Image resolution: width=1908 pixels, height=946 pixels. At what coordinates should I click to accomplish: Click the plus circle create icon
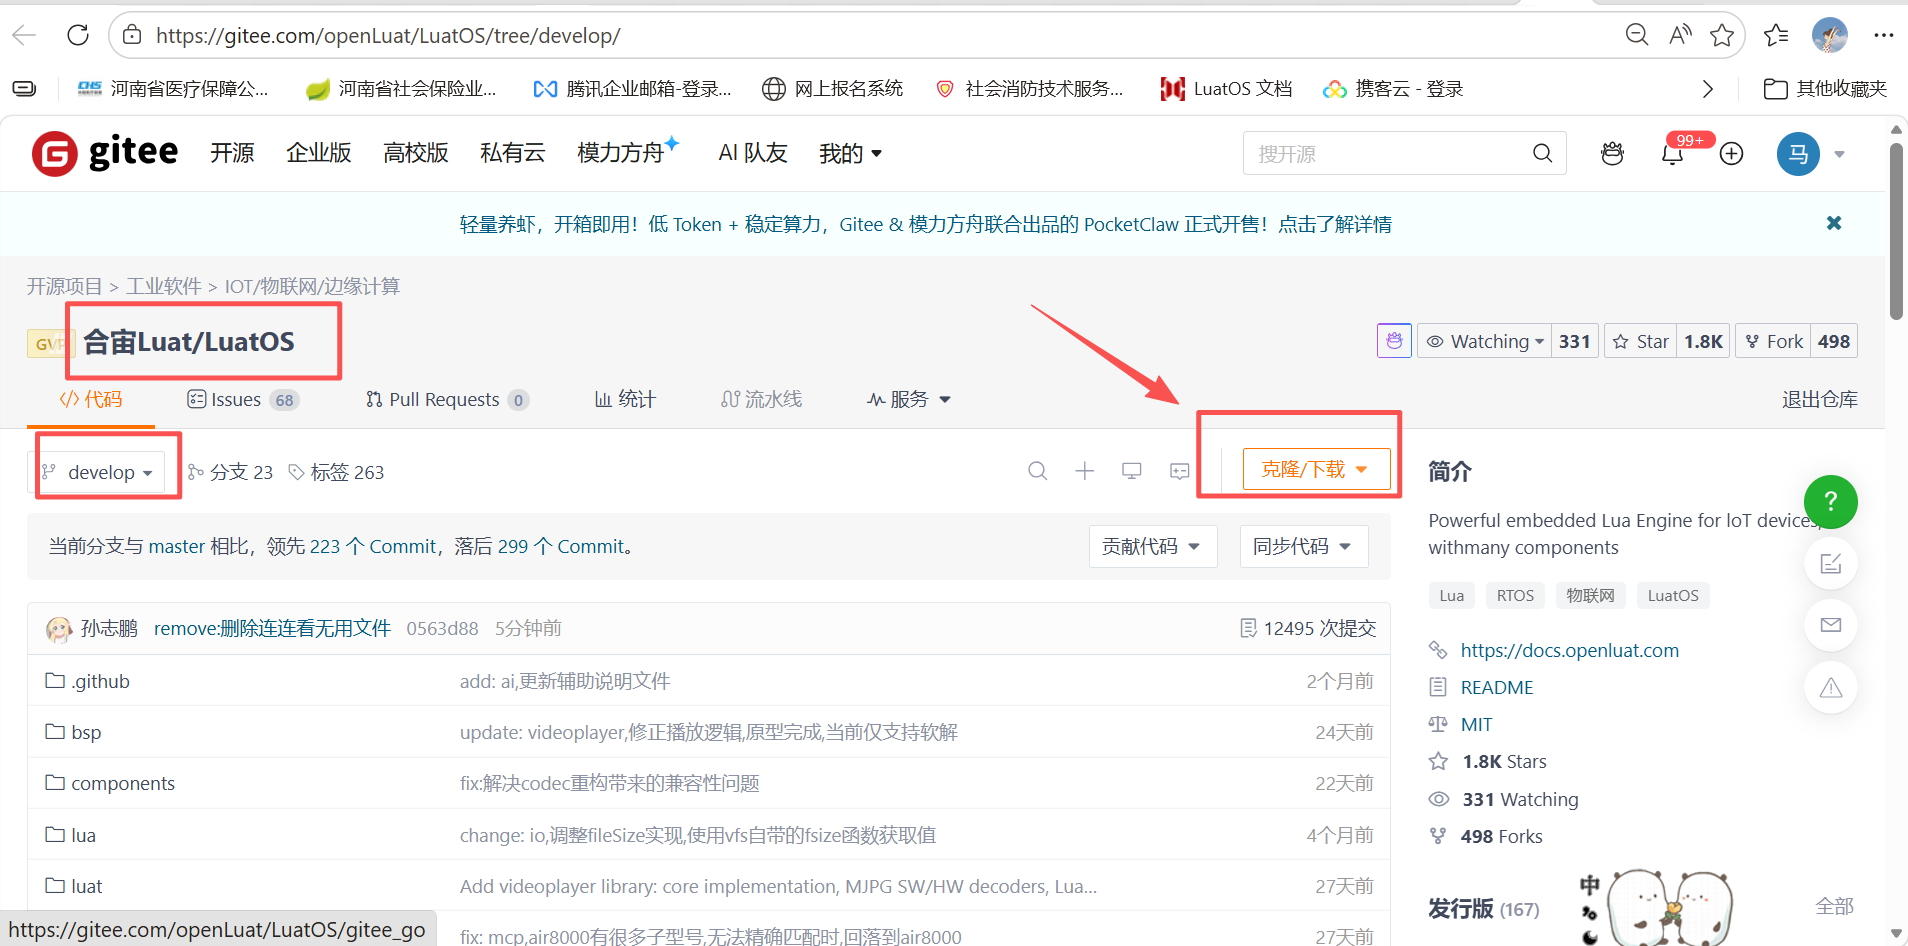pyautogui.click(x=1732, y=153)
